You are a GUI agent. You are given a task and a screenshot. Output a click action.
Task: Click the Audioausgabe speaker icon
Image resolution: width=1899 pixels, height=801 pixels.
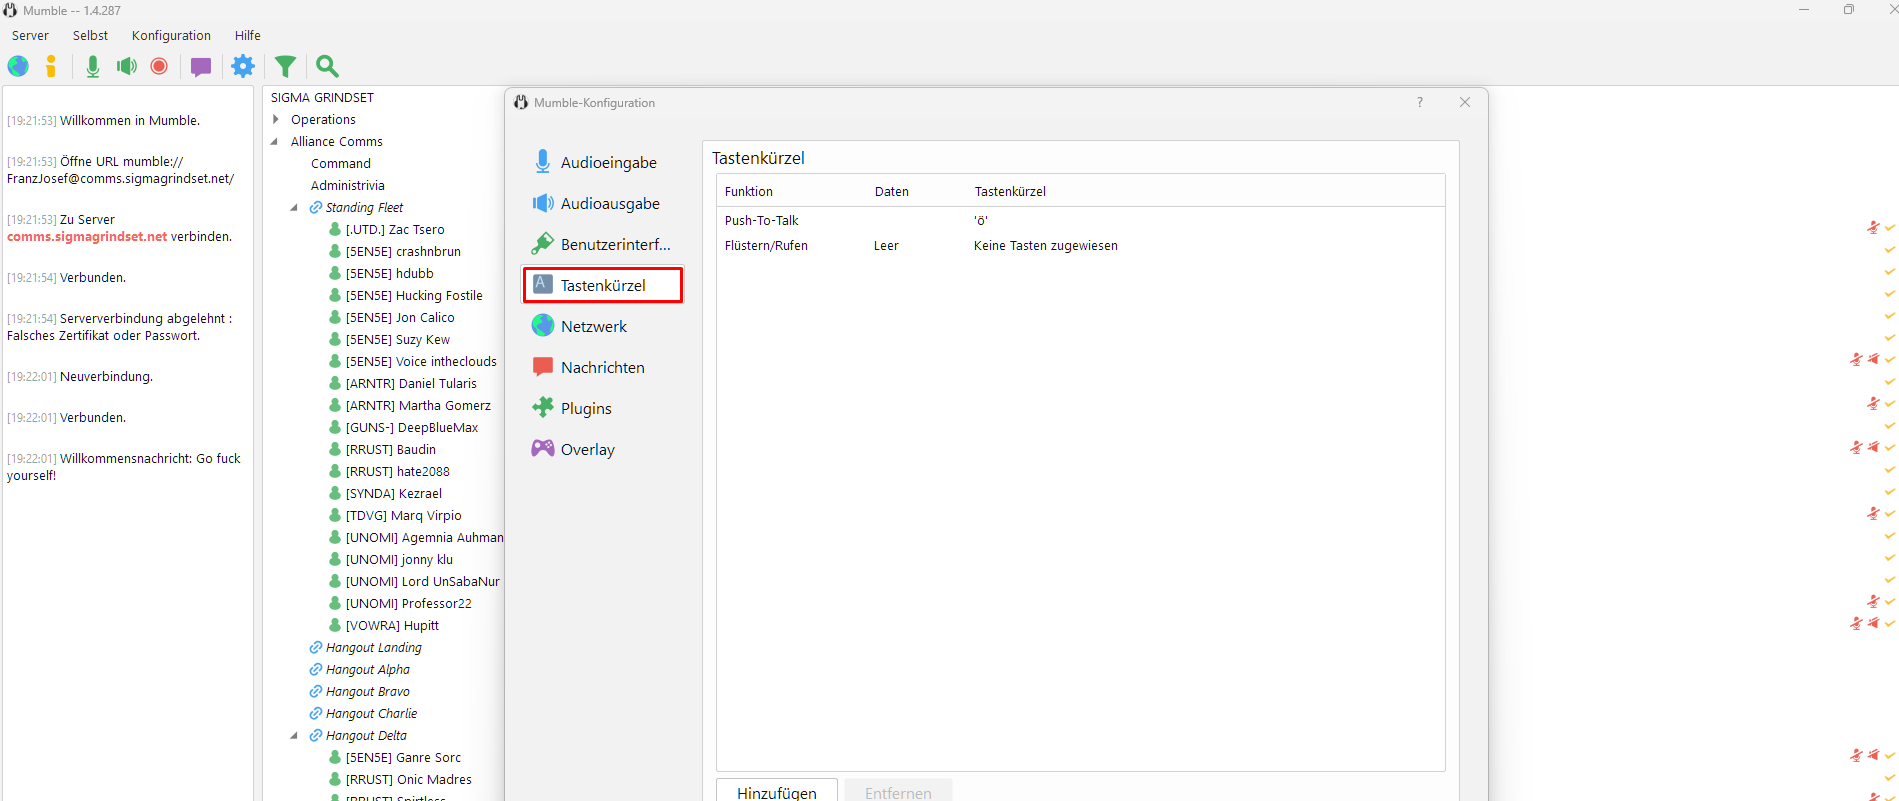(x=543, y=203)
